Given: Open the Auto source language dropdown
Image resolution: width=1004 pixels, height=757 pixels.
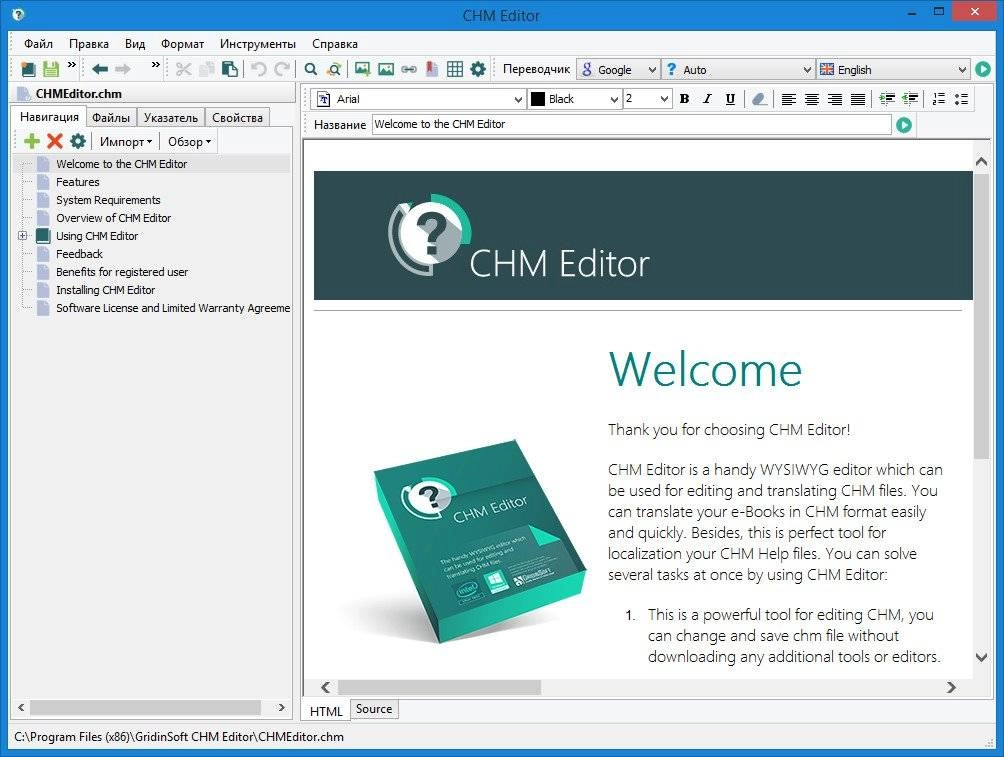Looking at the screenshot, I should 737,69.
